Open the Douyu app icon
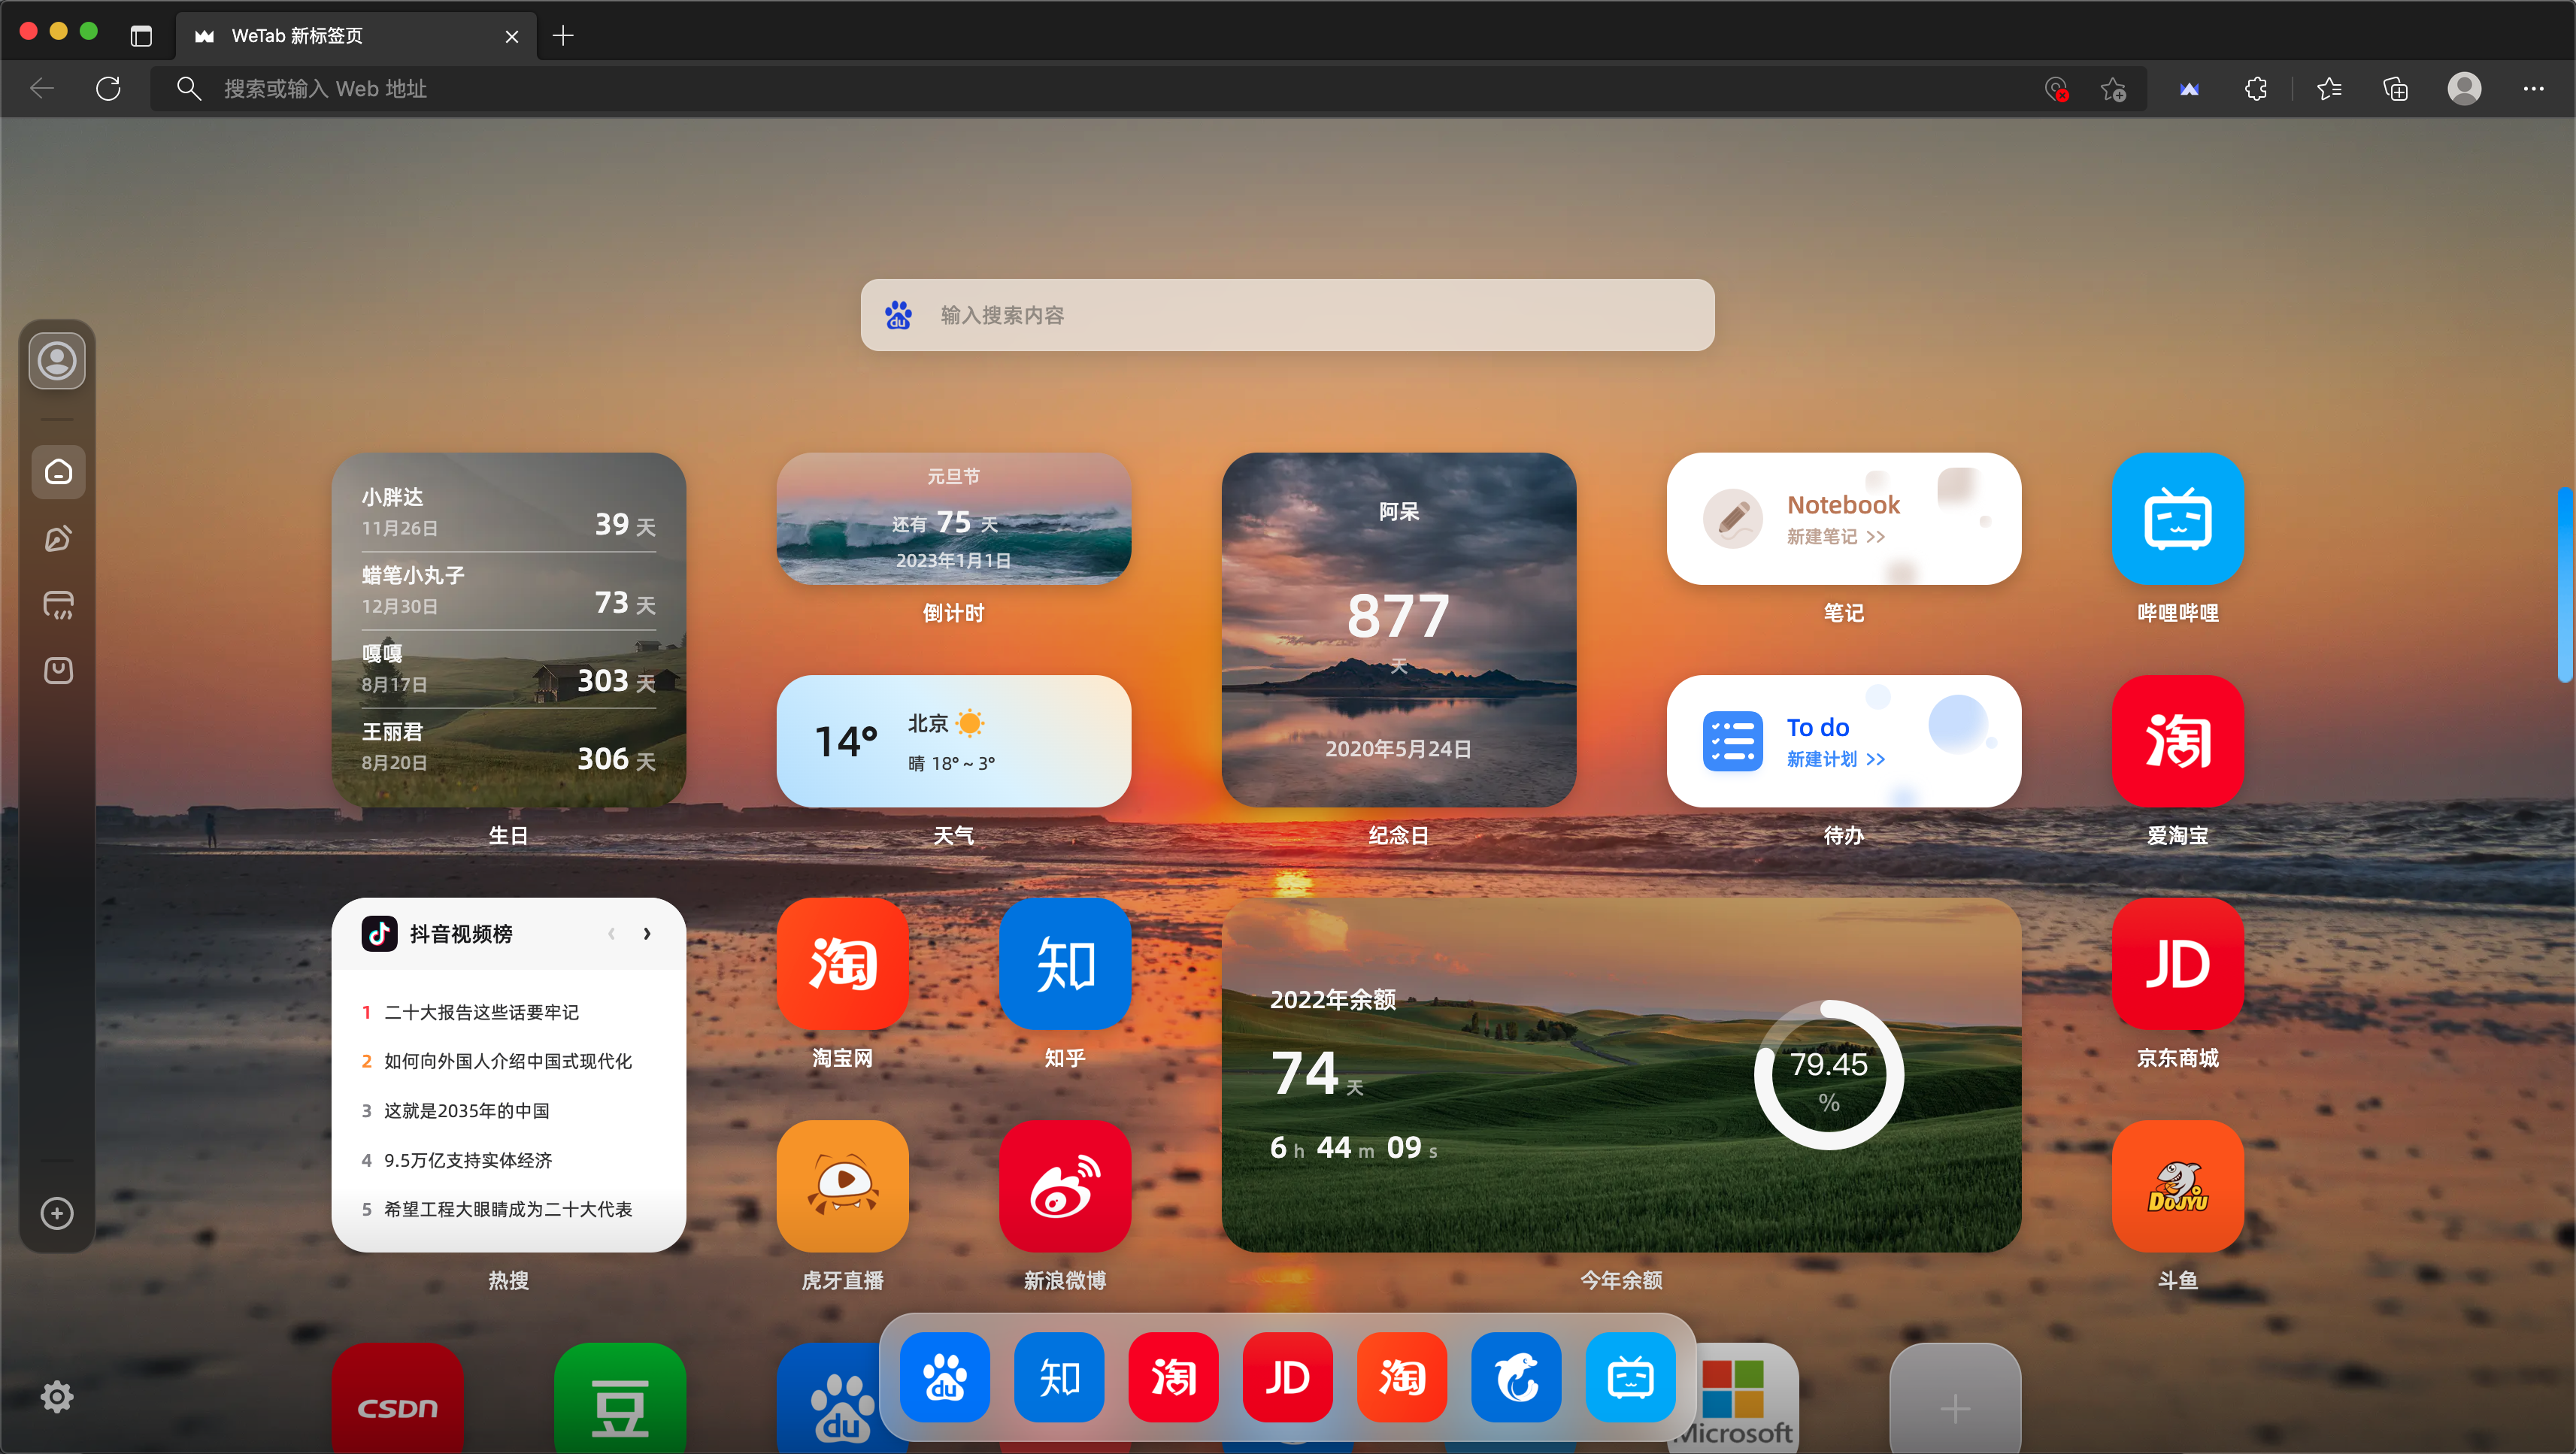 2177,1185
